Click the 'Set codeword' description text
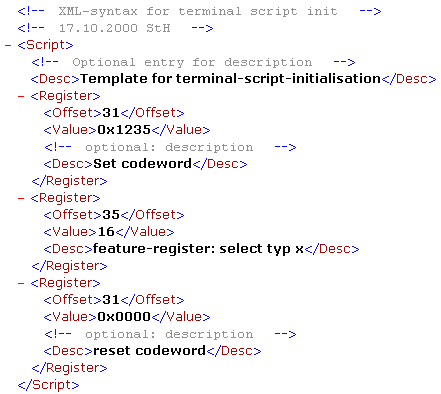Screen dimensions: 441x394 pyautogui.click(x=143, y=164)
